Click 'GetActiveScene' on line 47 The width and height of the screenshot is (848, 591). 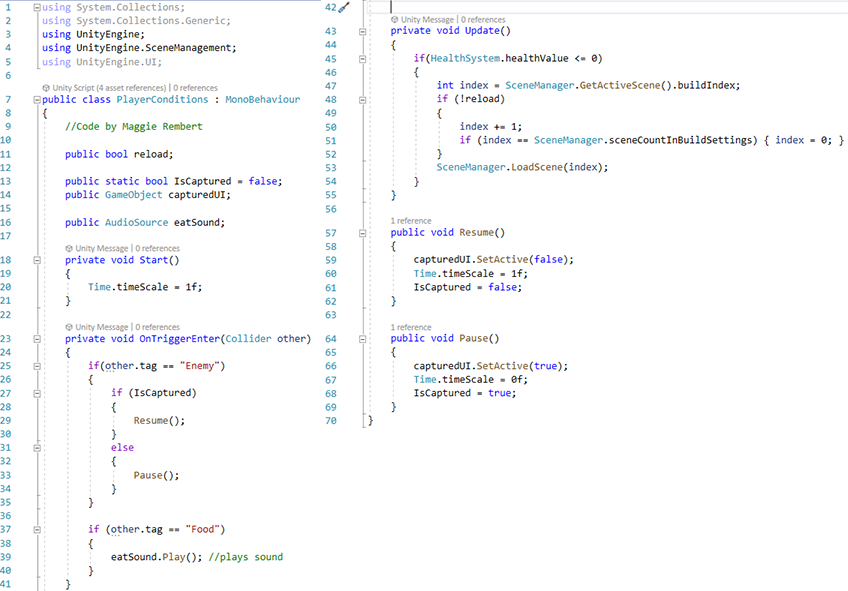point(620,85)
